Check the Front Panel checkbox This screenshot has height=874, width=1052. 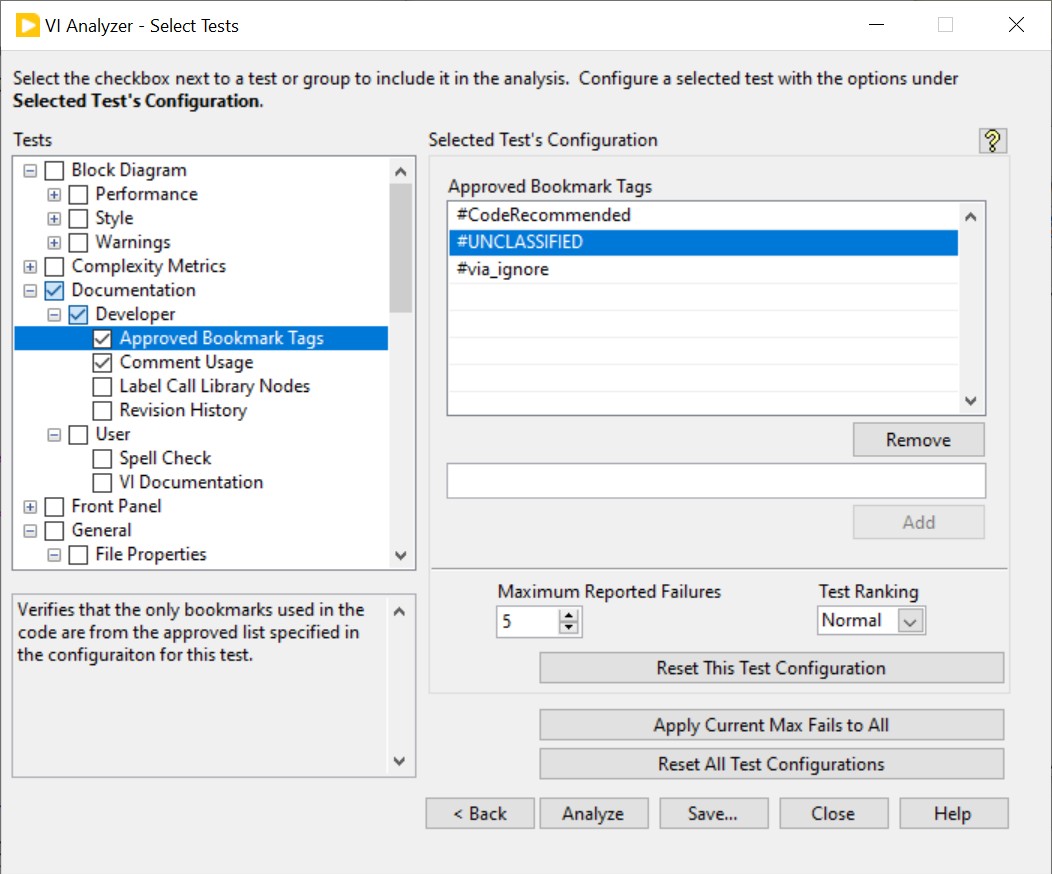54,506
